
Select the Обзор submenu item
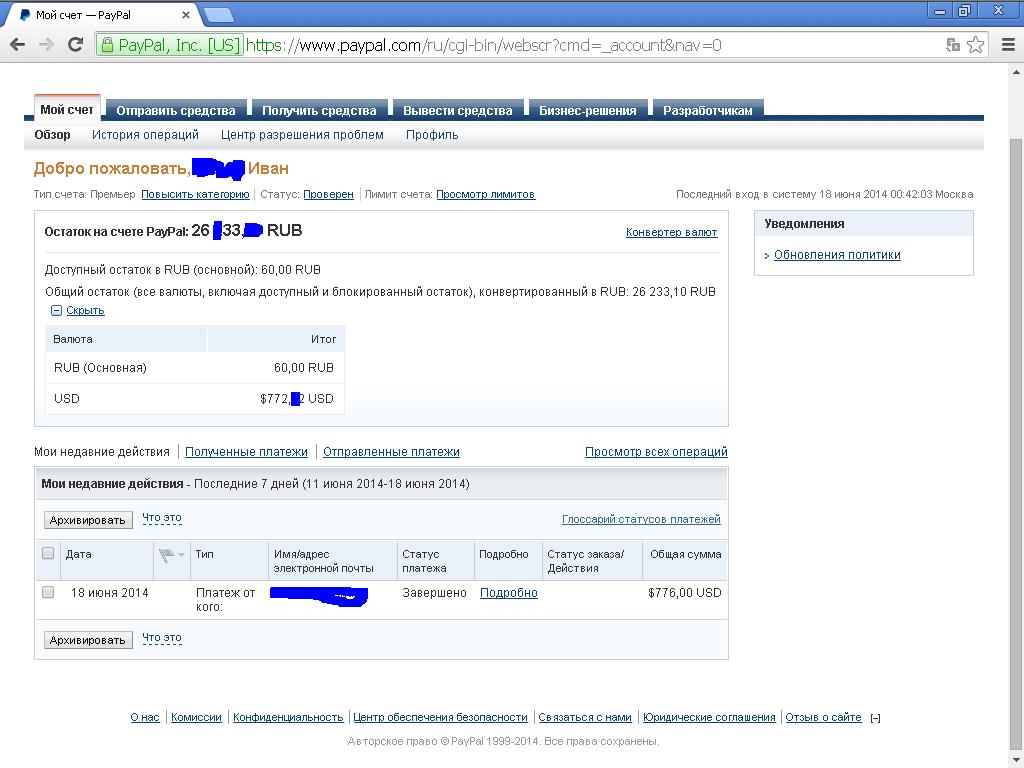pyautogui.click(x=52, y=135)
